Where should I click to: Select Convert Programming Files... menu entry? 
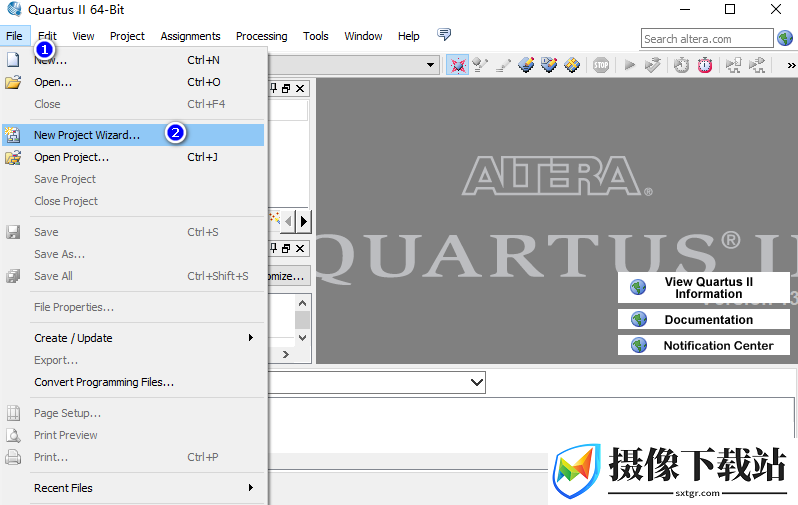[x=133, y=382]
